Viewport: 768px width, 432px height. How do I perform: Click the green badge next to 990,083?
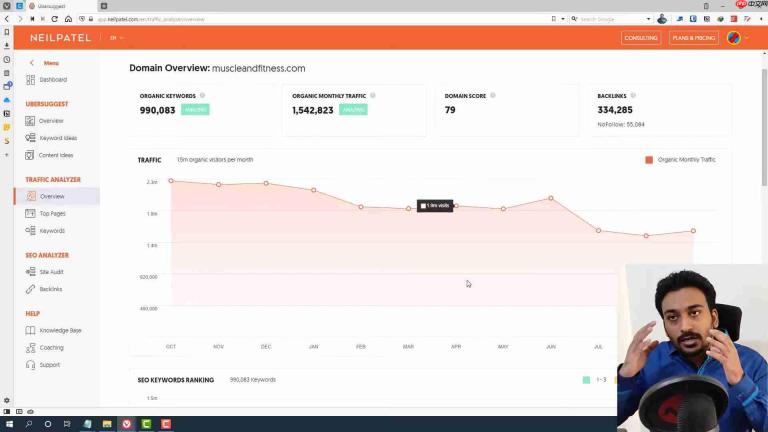pyautogui.click(x=195, y=110)
